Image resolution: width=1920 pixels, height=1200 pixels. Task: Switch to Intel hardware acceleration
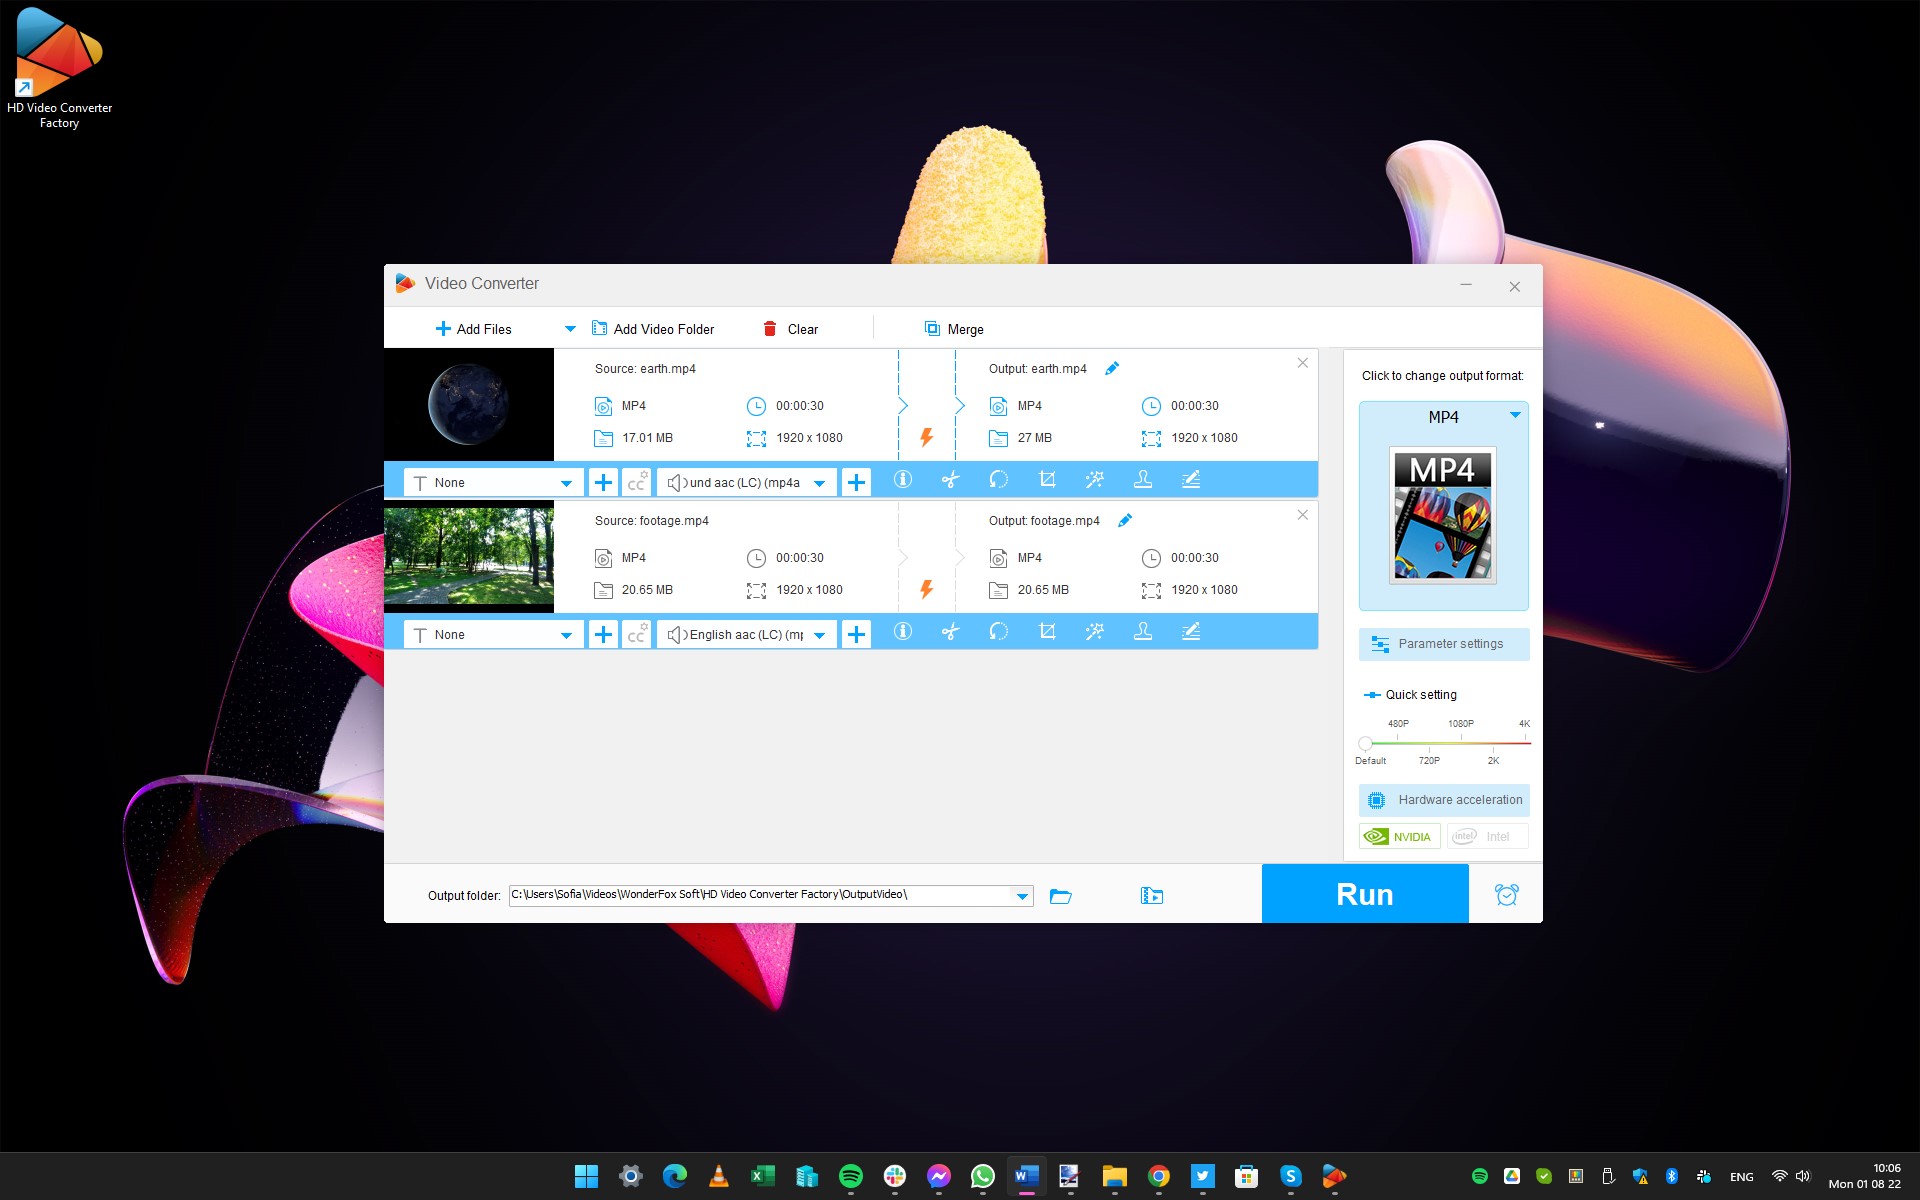click(x=1487, y=836)
